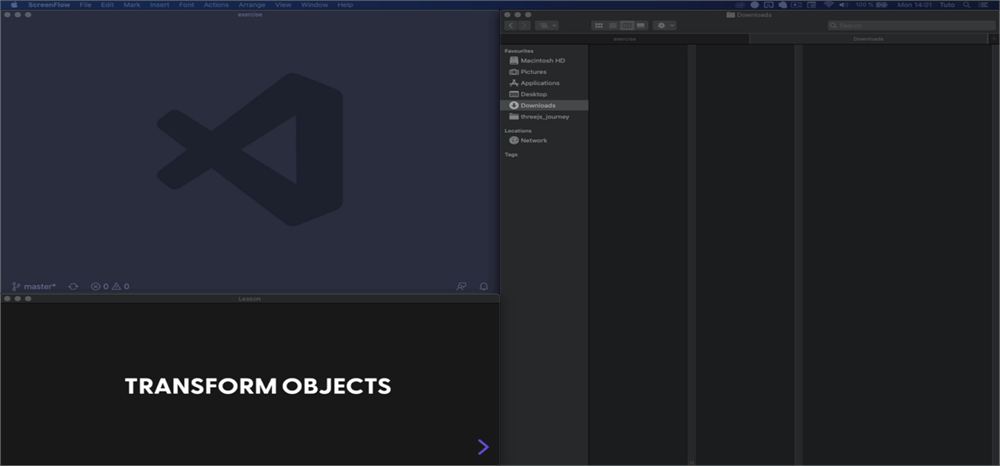Select Downloads in Finder sidebar
The image size is (1000, 466).
(544, 105)
